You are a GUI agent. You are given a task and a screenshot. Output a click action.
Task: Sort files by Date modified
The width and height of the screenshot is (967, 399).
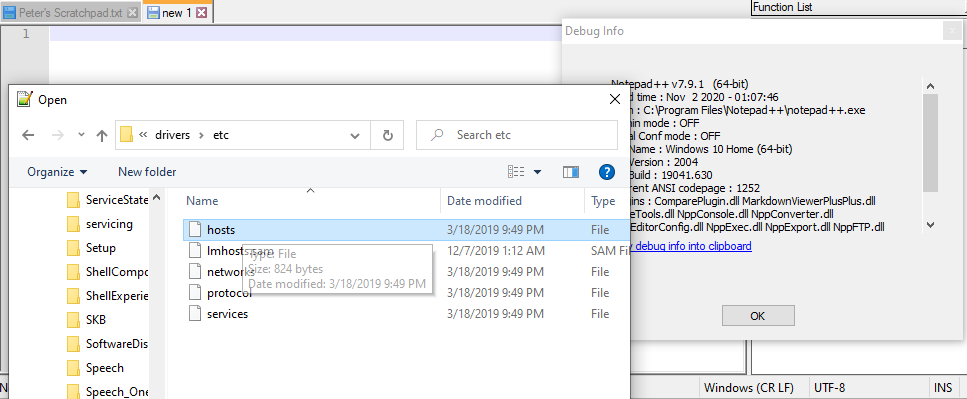point(512,201)
